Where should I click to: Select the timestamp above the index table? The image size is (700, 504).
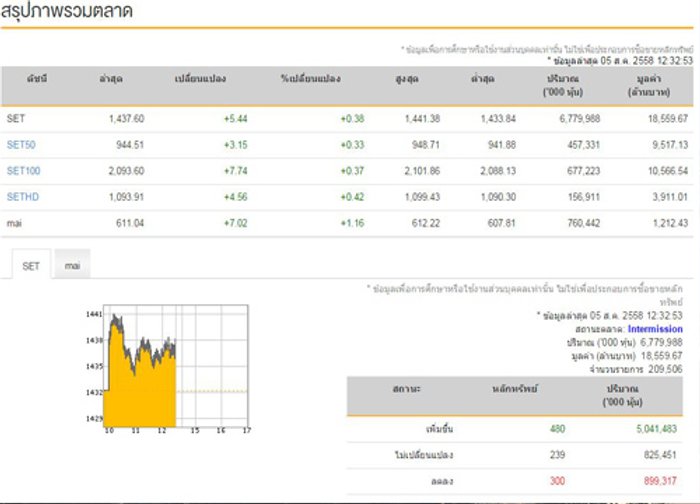point(621,61)
